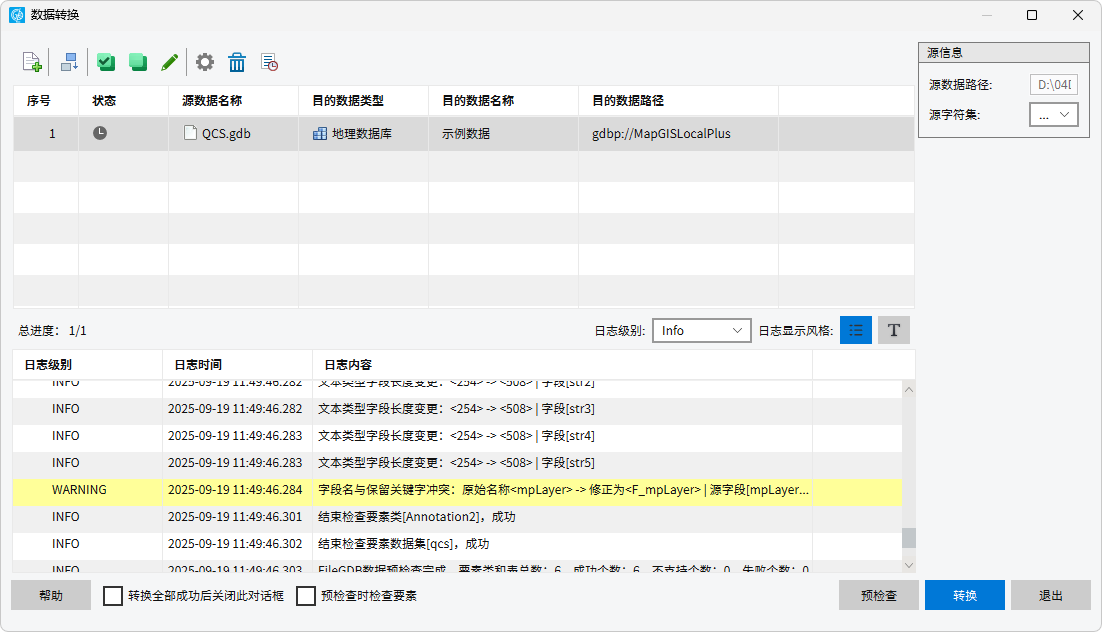This screenshot has height=632, width=1102.
Task: Click the green pencil edit icon
Action: (170, 62)
